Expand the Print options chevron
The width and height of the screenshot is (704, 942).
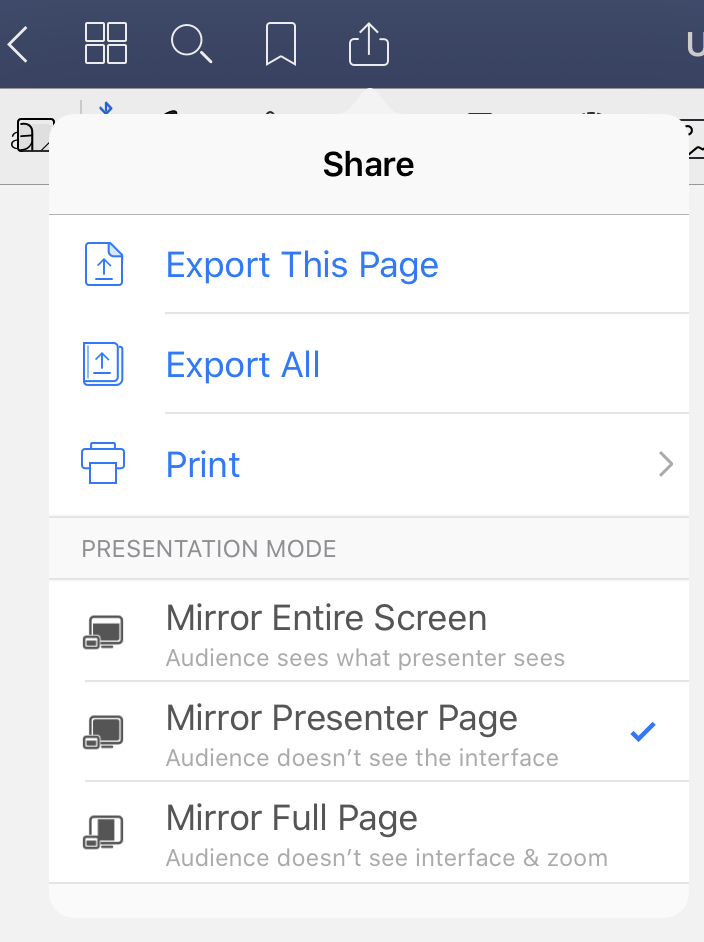tap(666, 463)
